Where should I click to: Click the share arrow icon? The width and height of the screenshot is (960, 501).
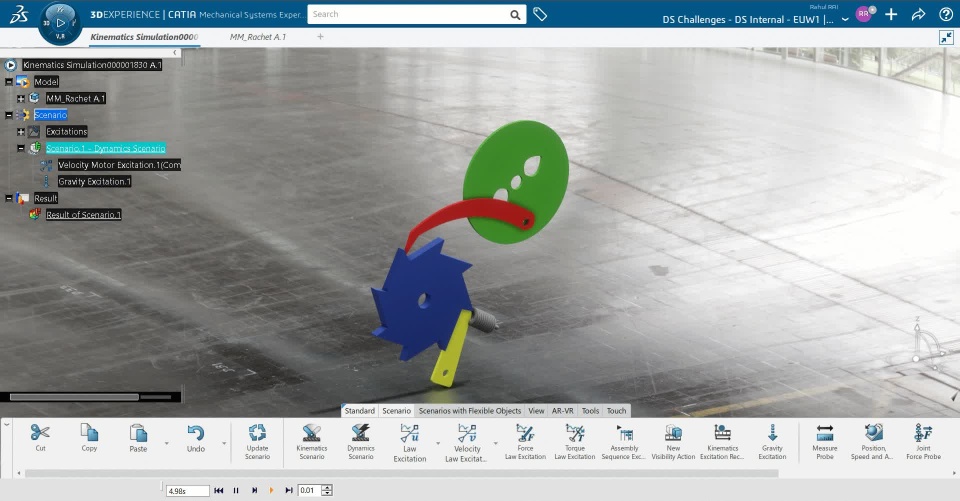(x=918, y=14)
